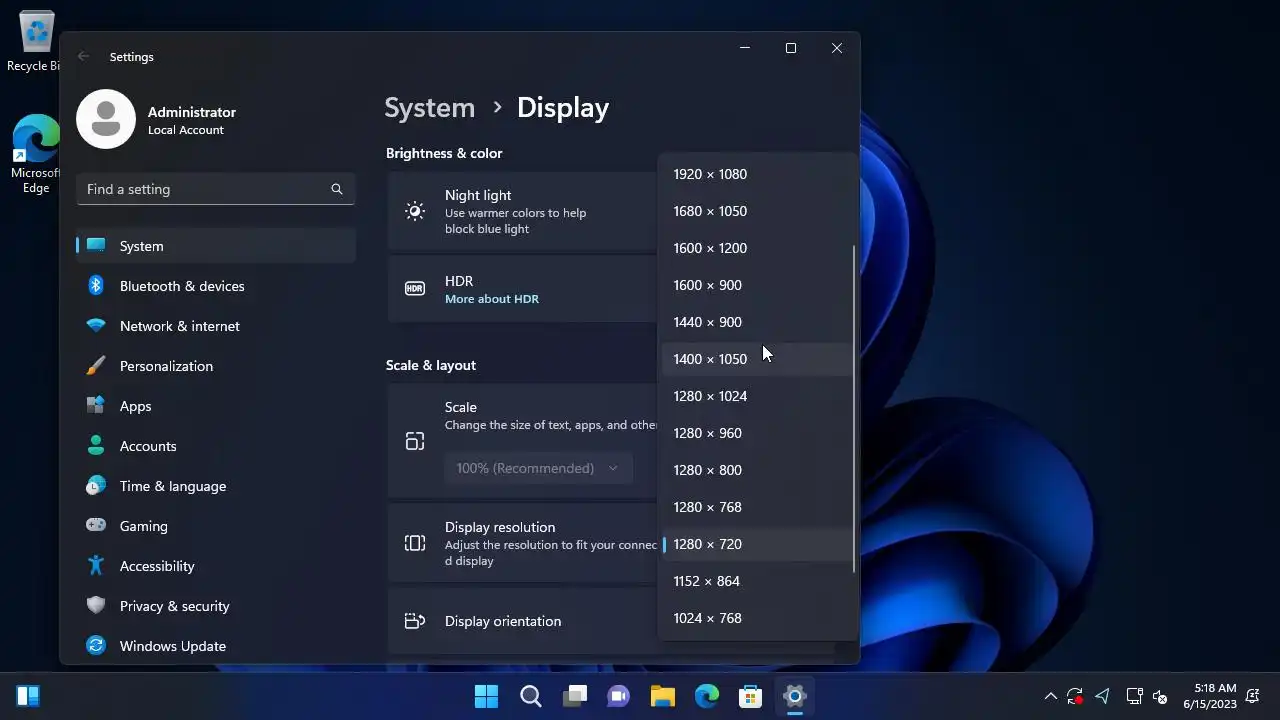Choose 1152 × 864 resolution

[x=756, y=581]
